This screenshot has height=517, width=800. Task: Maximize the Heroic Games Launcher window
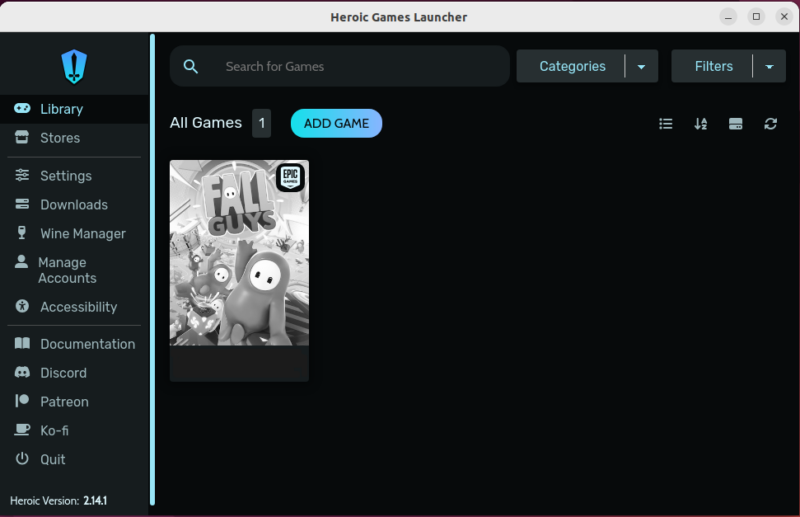pos(756,17)
